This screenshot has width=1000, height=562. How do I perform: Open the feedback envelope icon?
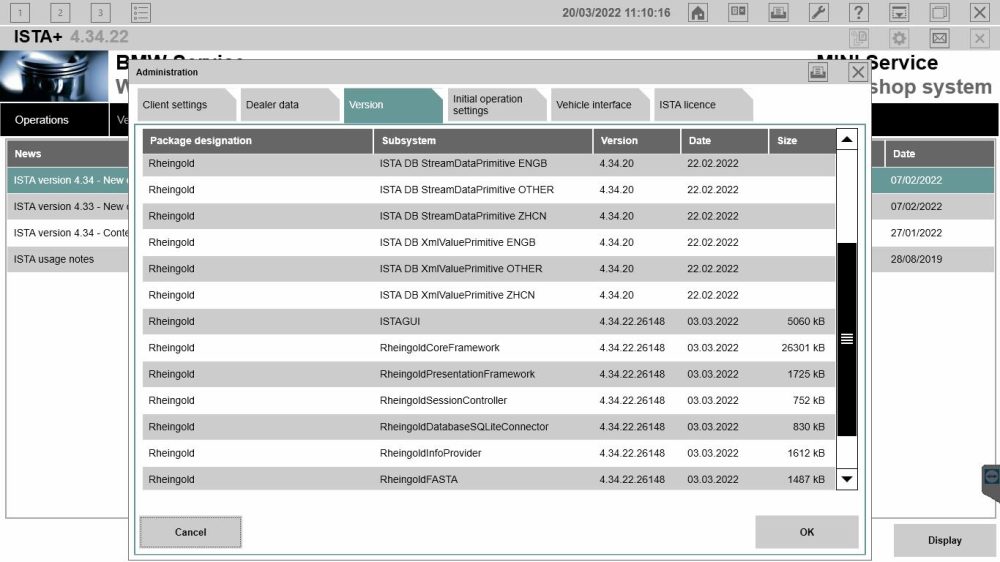coord(939,38)
